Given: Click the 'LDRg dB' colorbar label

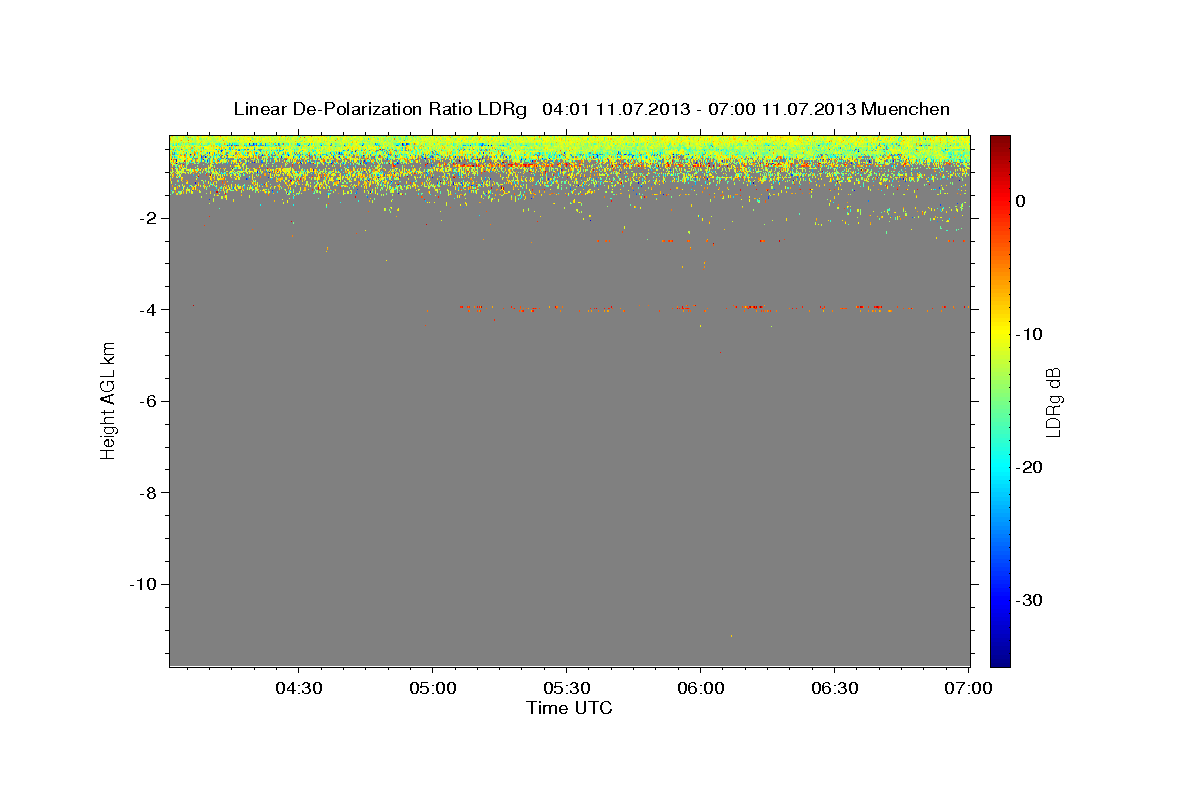Looking at the screenshot, I should [1053, 401].
